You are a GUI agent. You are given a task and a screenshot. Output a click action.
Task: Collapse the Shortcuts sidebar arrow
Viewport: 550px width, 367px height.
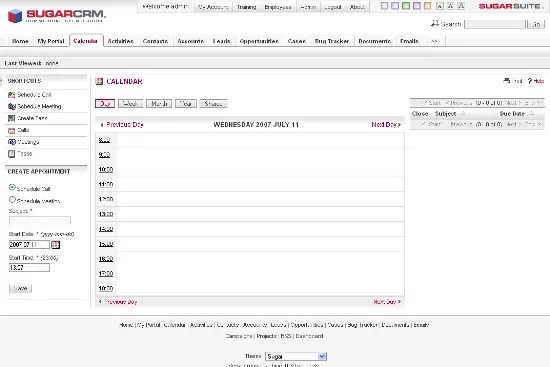1,81
